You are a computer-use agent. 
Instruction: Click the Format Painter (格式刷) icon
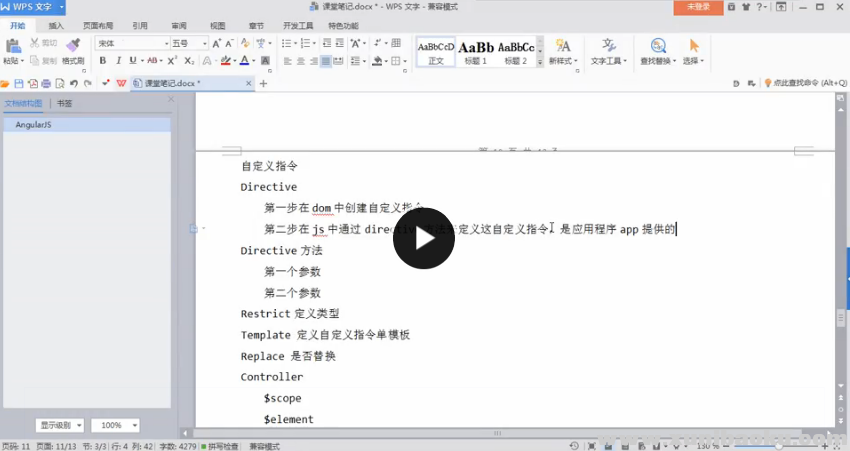73,46
